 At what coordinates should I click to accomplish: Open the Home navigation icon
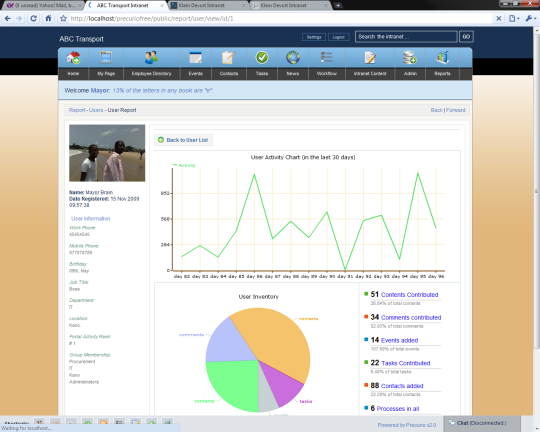(x=73, y=58)
